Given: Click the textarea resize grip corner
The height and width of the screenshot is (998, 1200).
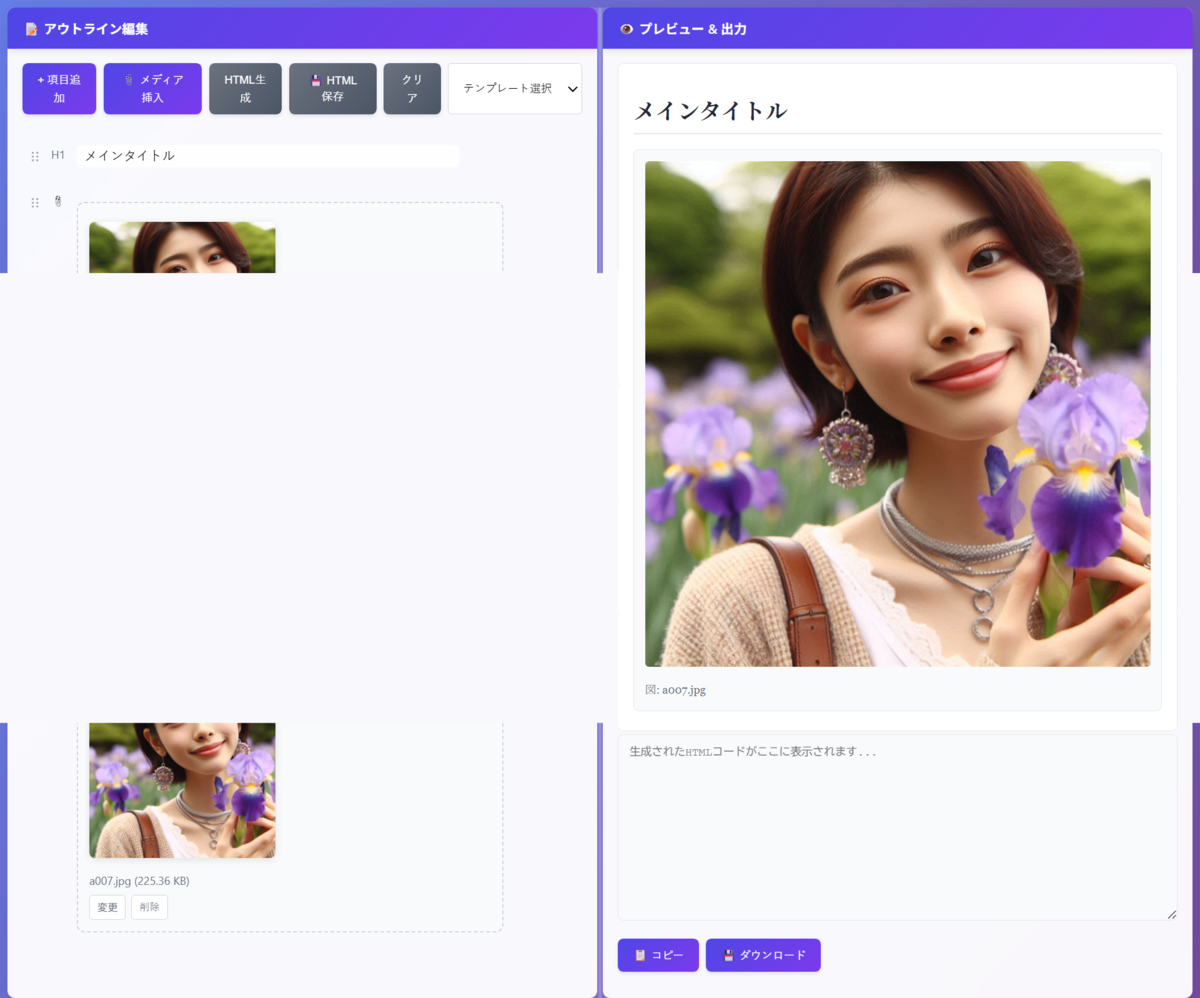Looking at the screenshot, I should pos(1171,914).
